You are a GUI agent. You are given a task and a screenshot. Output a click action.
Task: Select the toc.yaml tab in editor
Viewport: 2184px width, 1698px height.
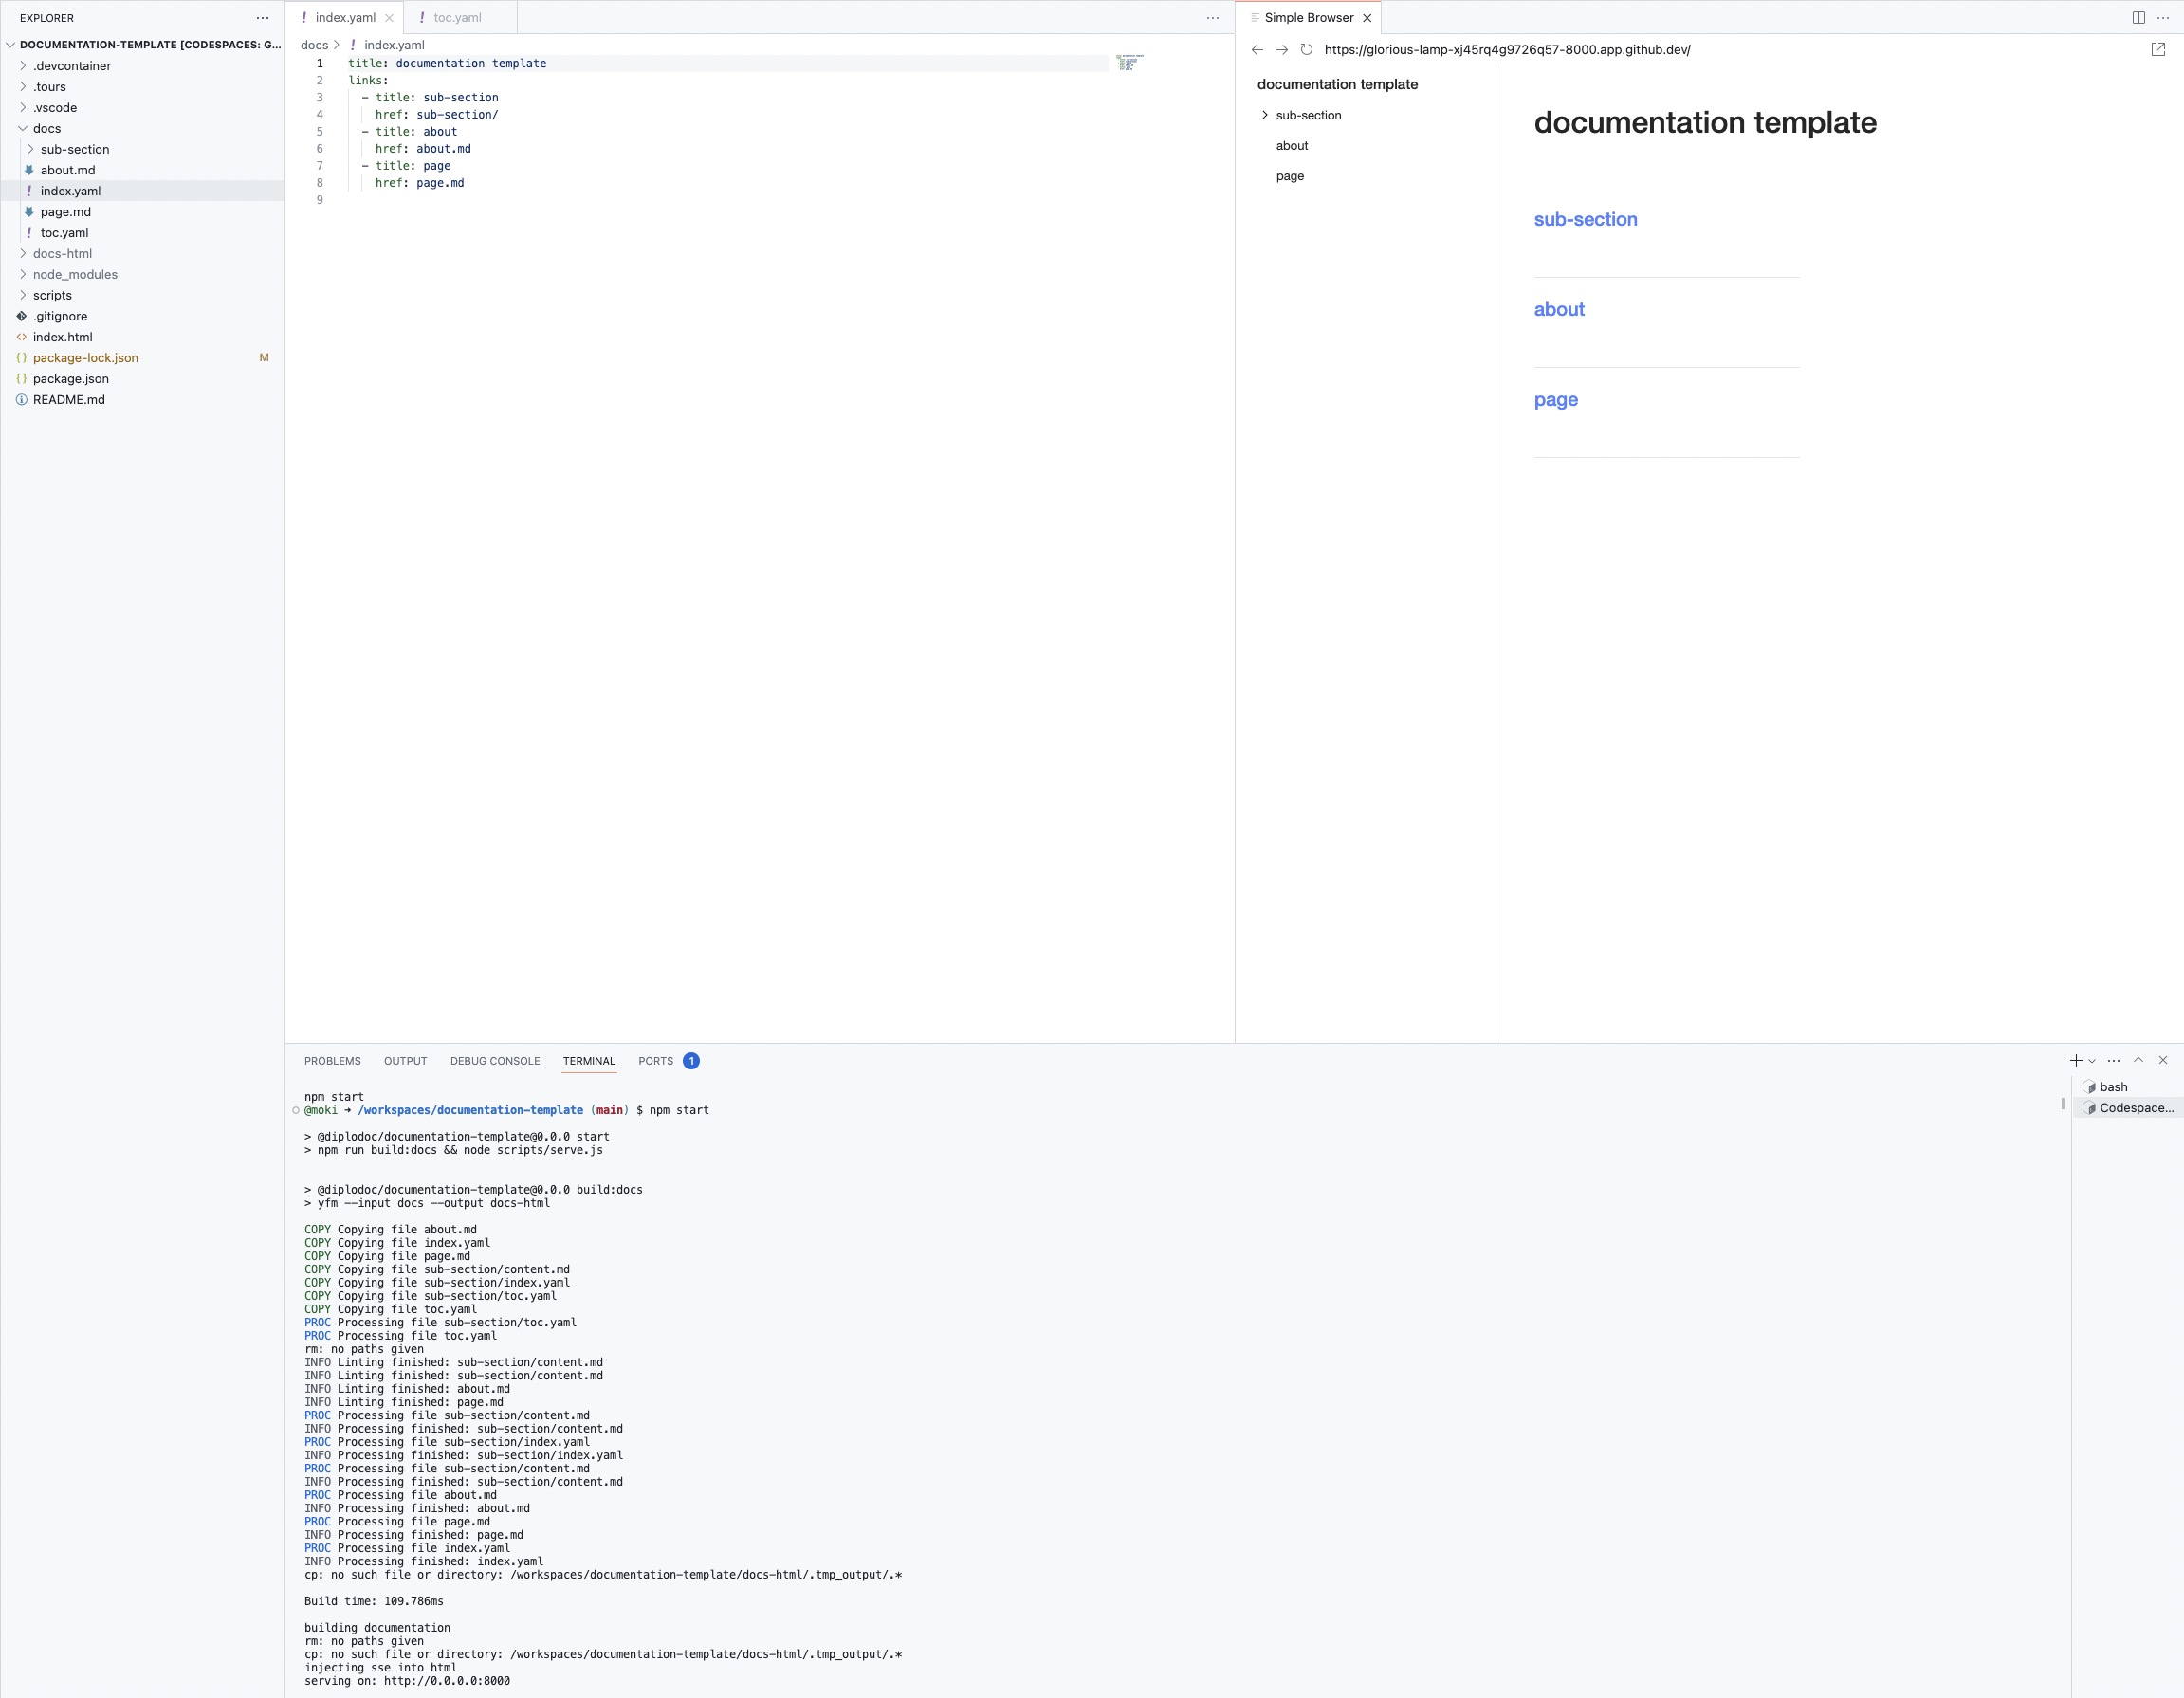(455, 16)
